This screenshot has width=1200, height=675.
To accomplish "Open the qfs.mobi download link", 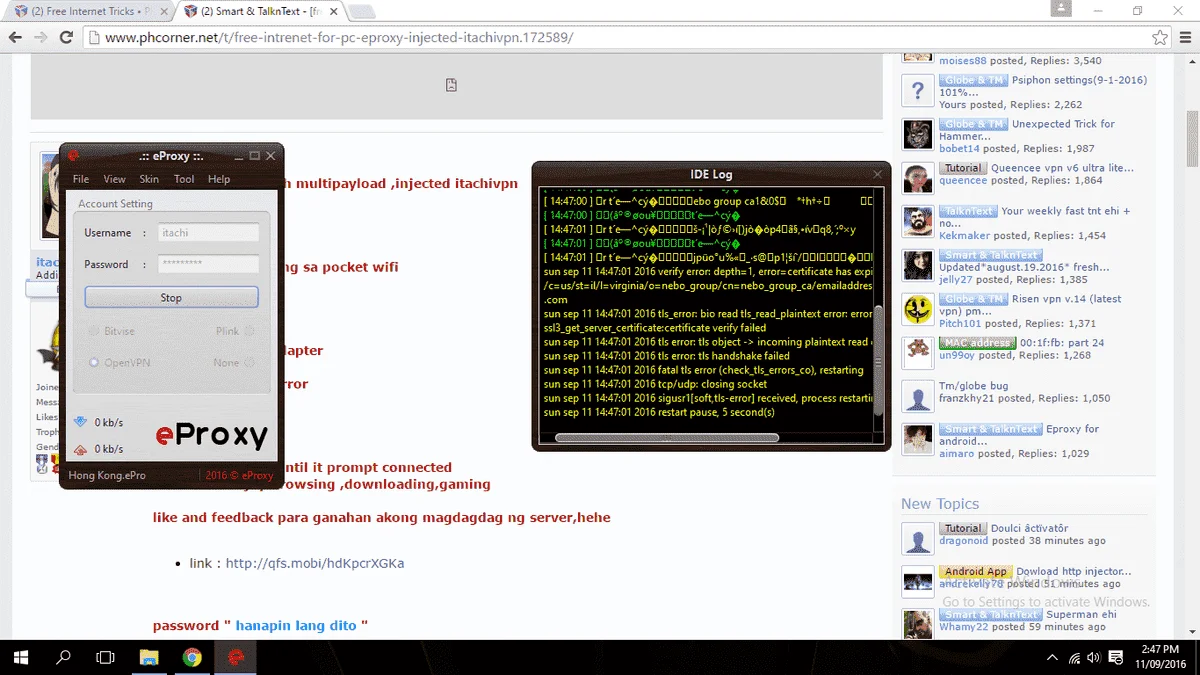I will tap(315, 563).
